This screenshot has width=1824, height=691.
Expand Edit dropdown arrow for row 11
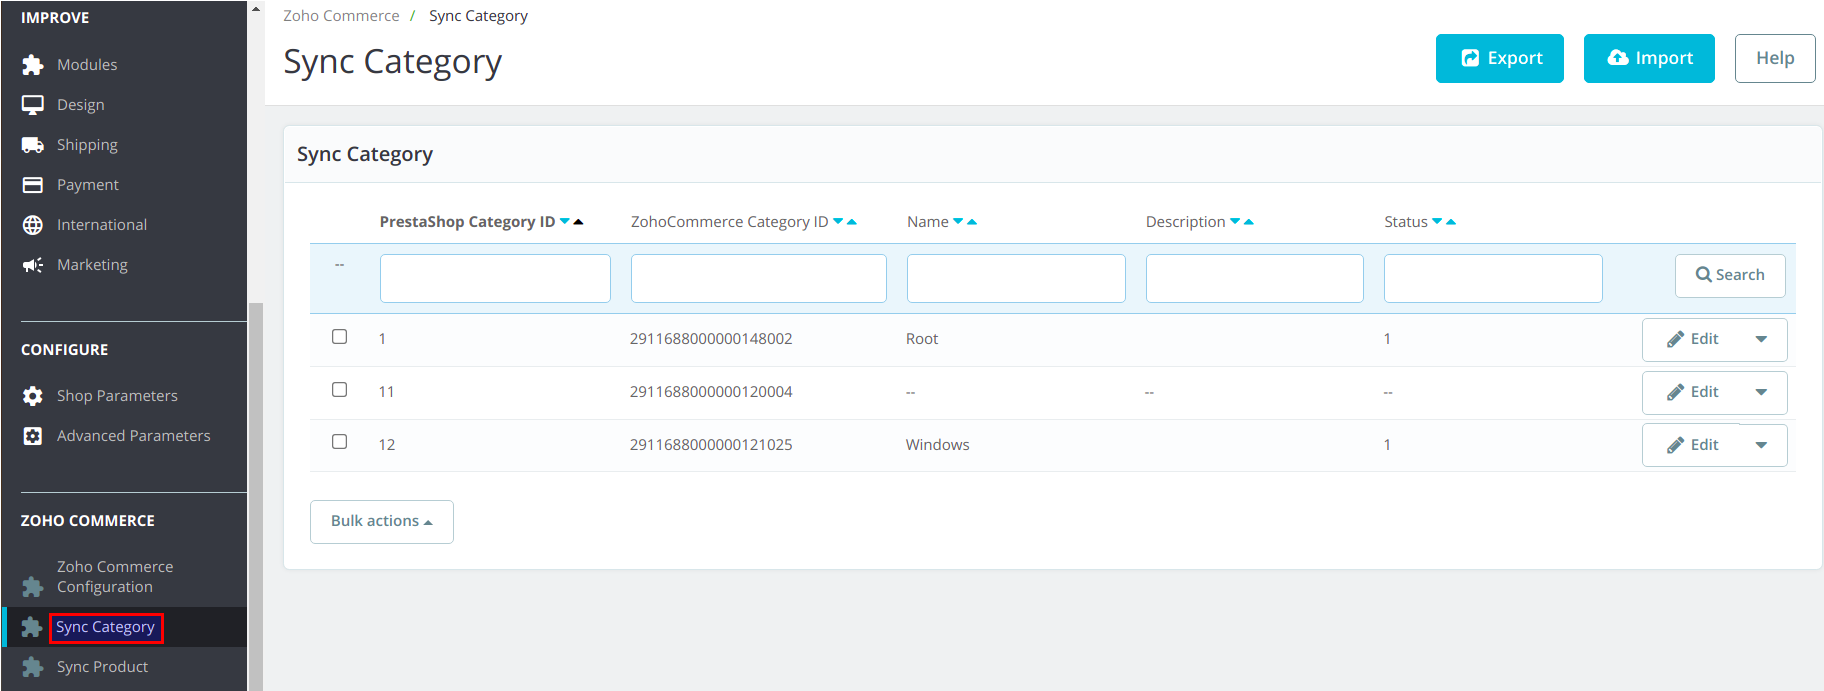[x=1762, y=393]
